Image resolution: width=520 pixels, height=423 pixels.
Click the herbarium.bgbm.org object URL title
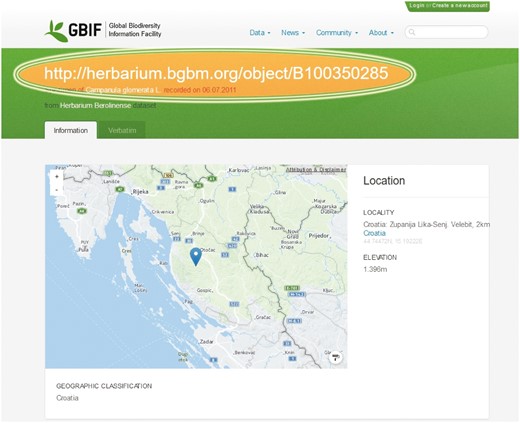[216, 73]
